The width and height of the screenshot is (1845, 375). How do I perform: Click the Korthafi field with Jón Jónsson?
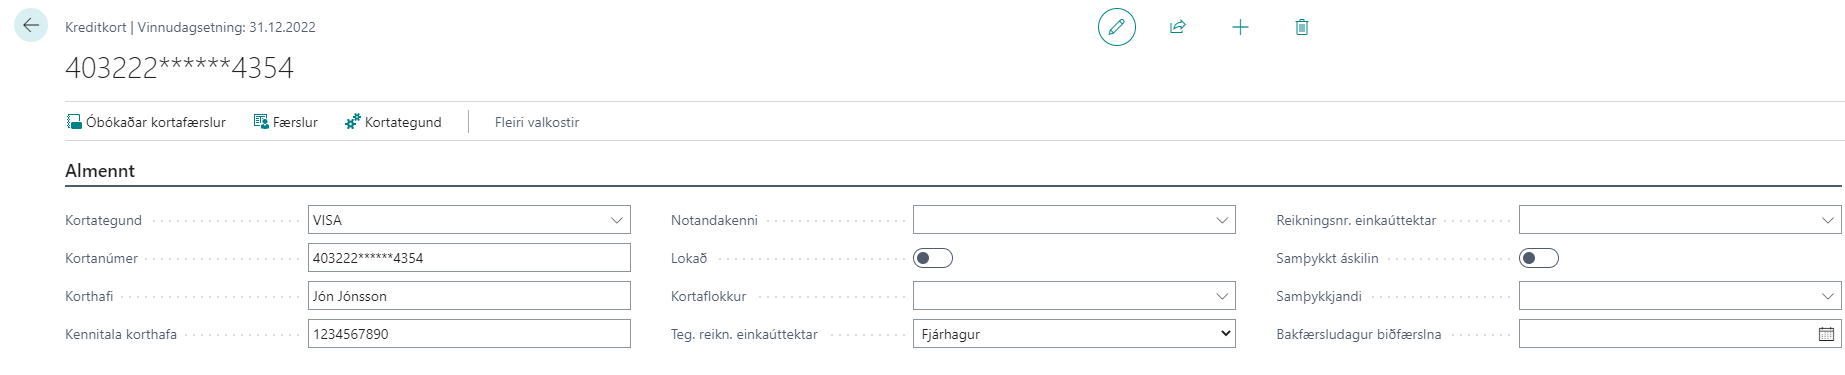click(469, 296)
